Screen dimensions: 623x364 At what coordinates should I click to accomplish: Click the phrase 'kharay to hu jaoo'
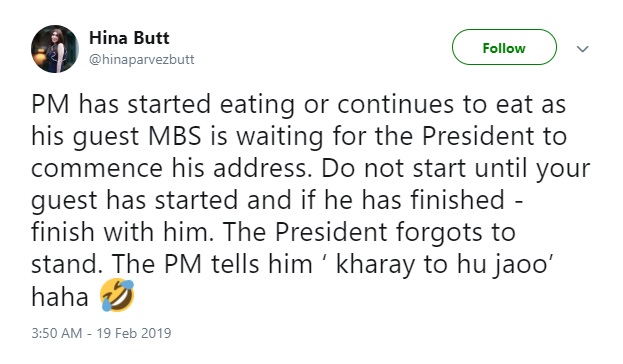coord(442,265)
